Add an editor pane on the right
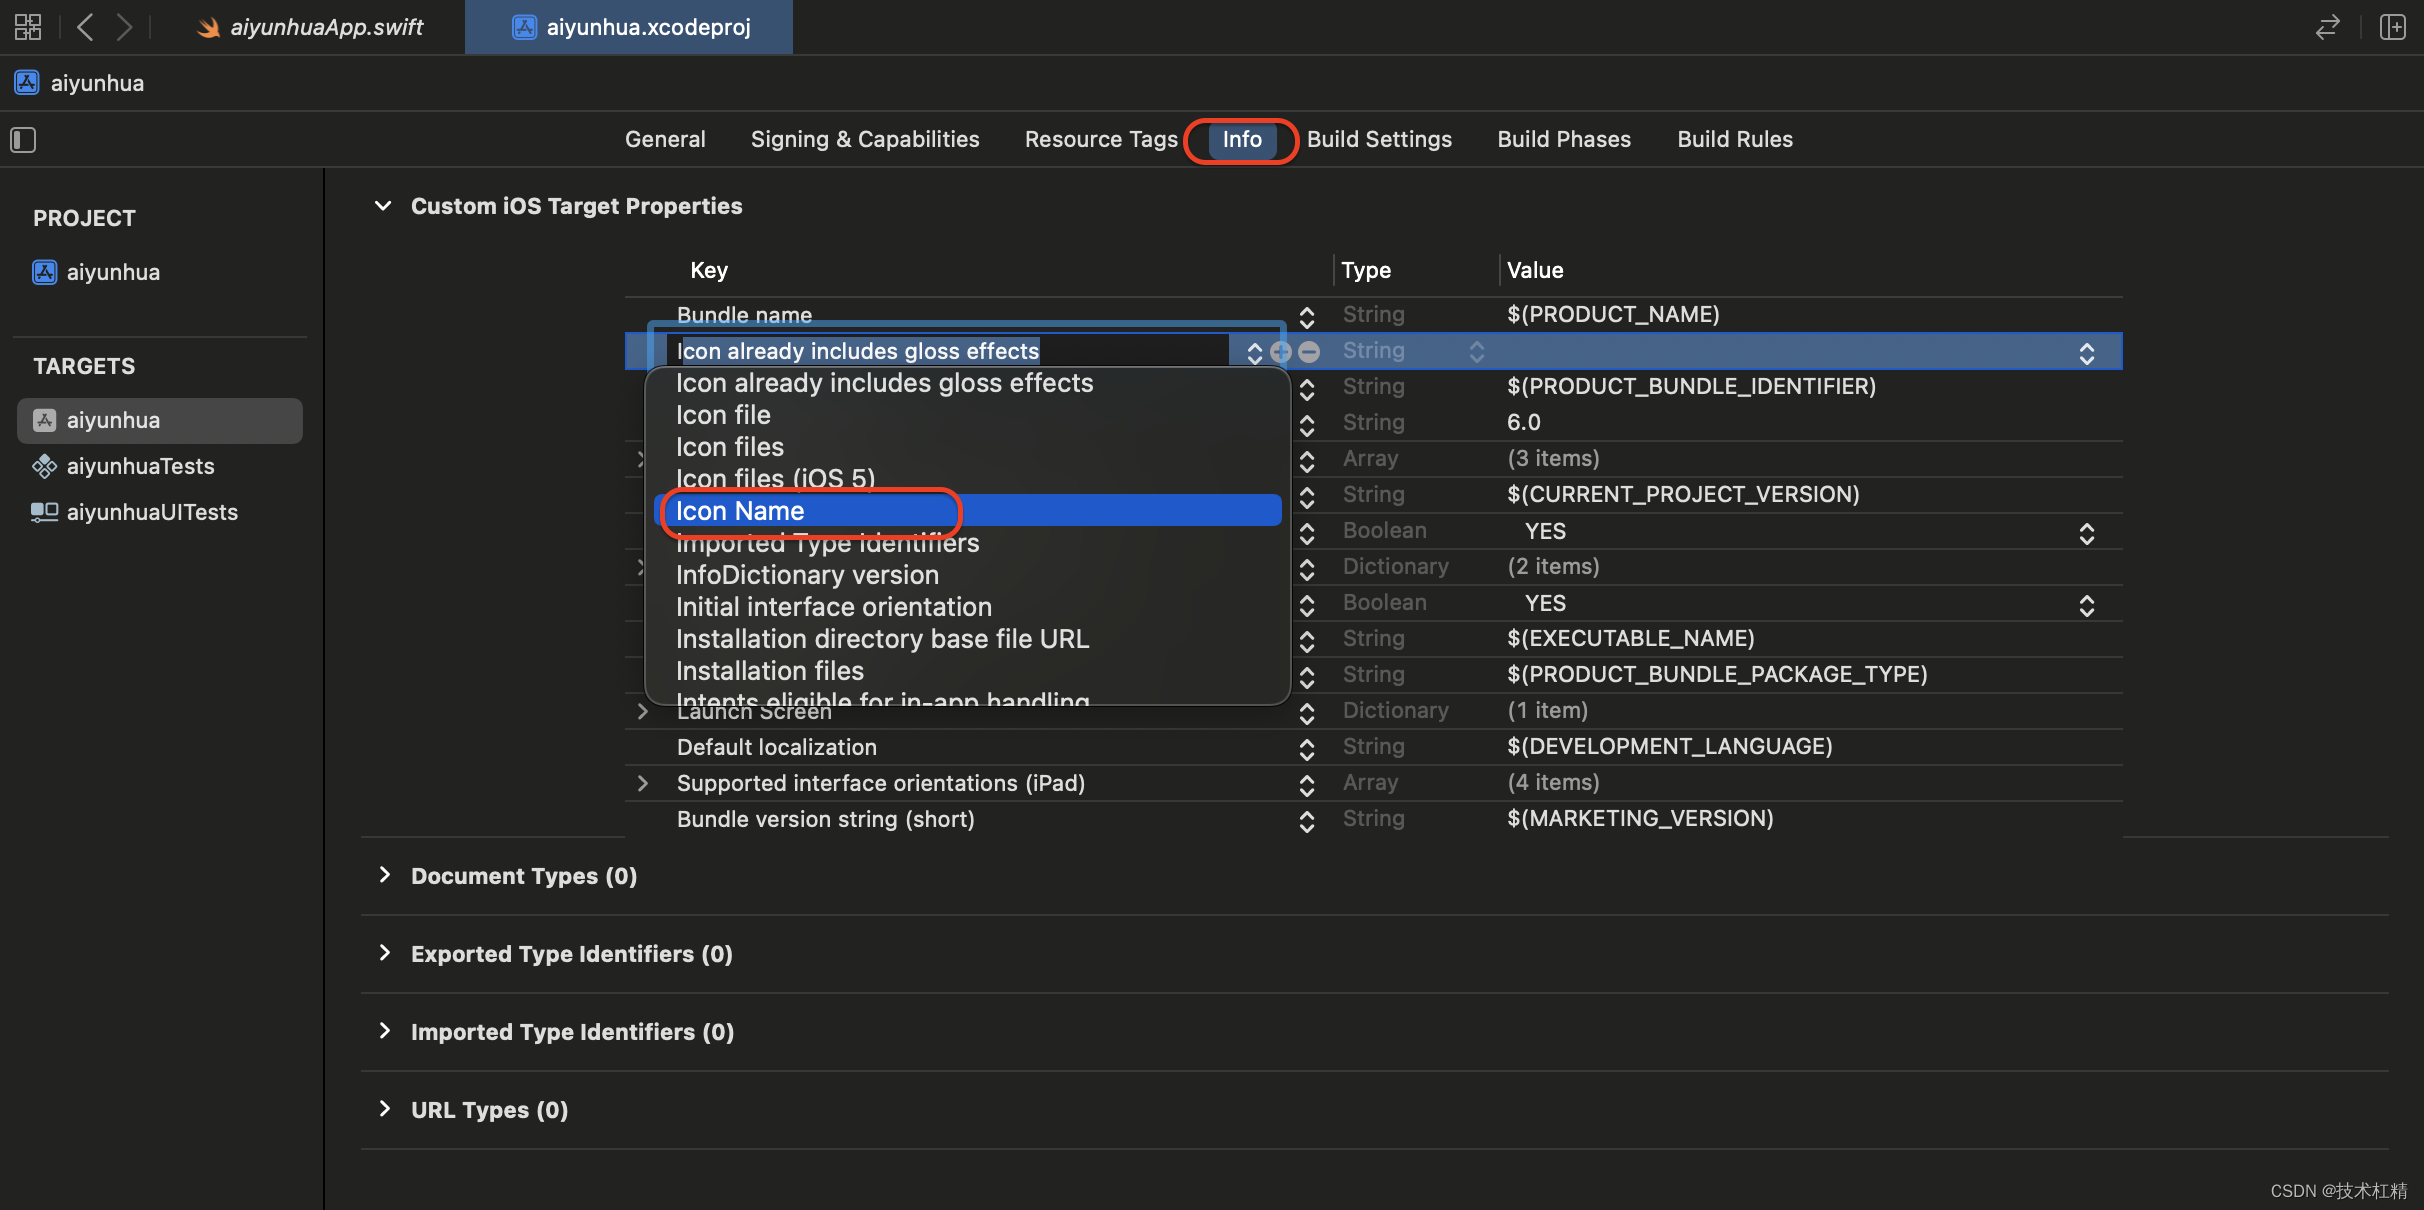Screen dimensions: 2424x1210 click(x=2393, y=27)
